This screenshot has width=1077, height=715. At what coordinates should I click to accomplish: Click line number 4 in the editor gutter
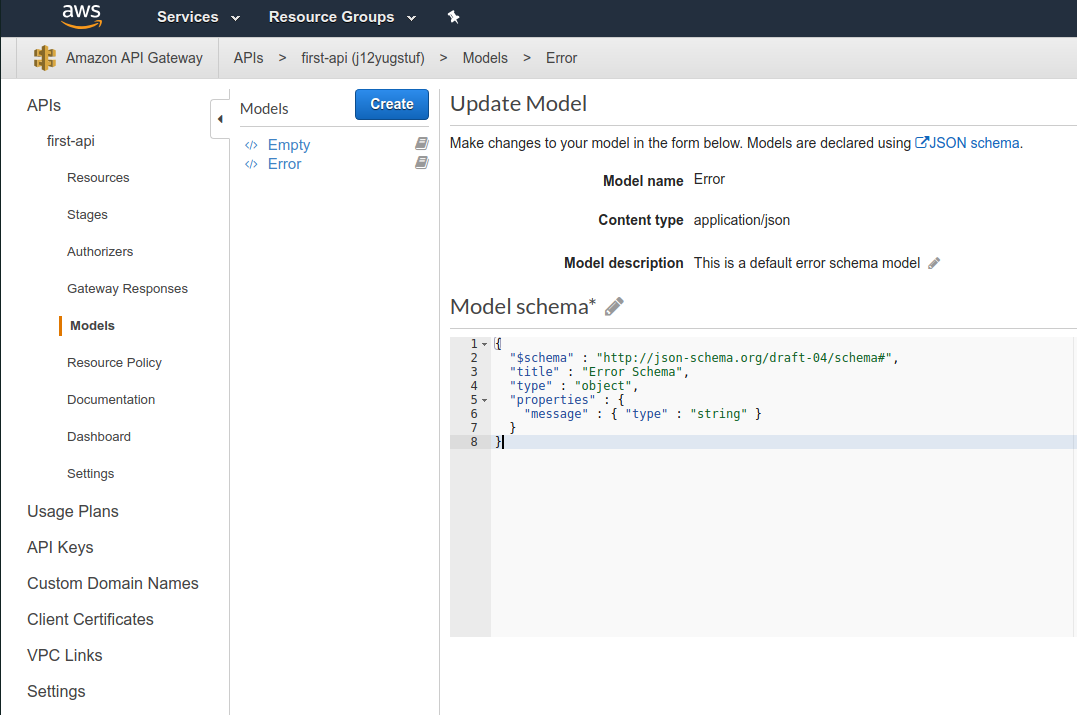(474, 386)
